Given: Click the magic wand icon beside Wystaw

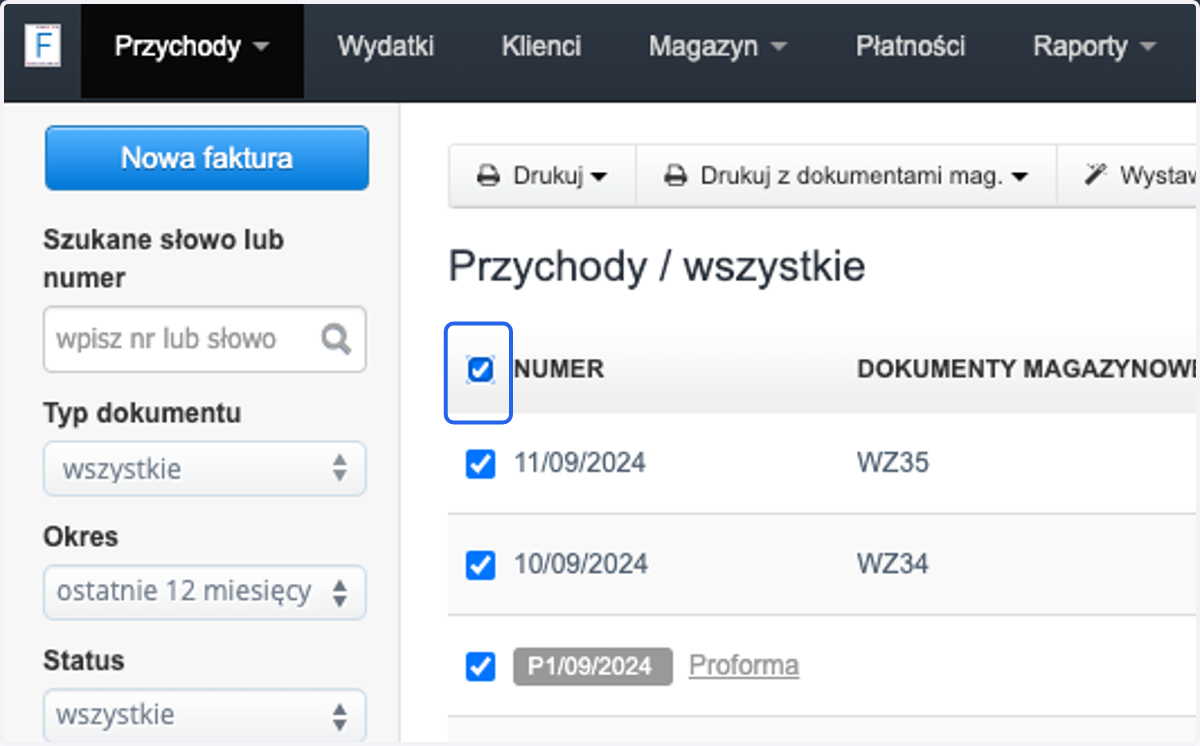Looking at the screenshot, I should [x=1097, y=176].
